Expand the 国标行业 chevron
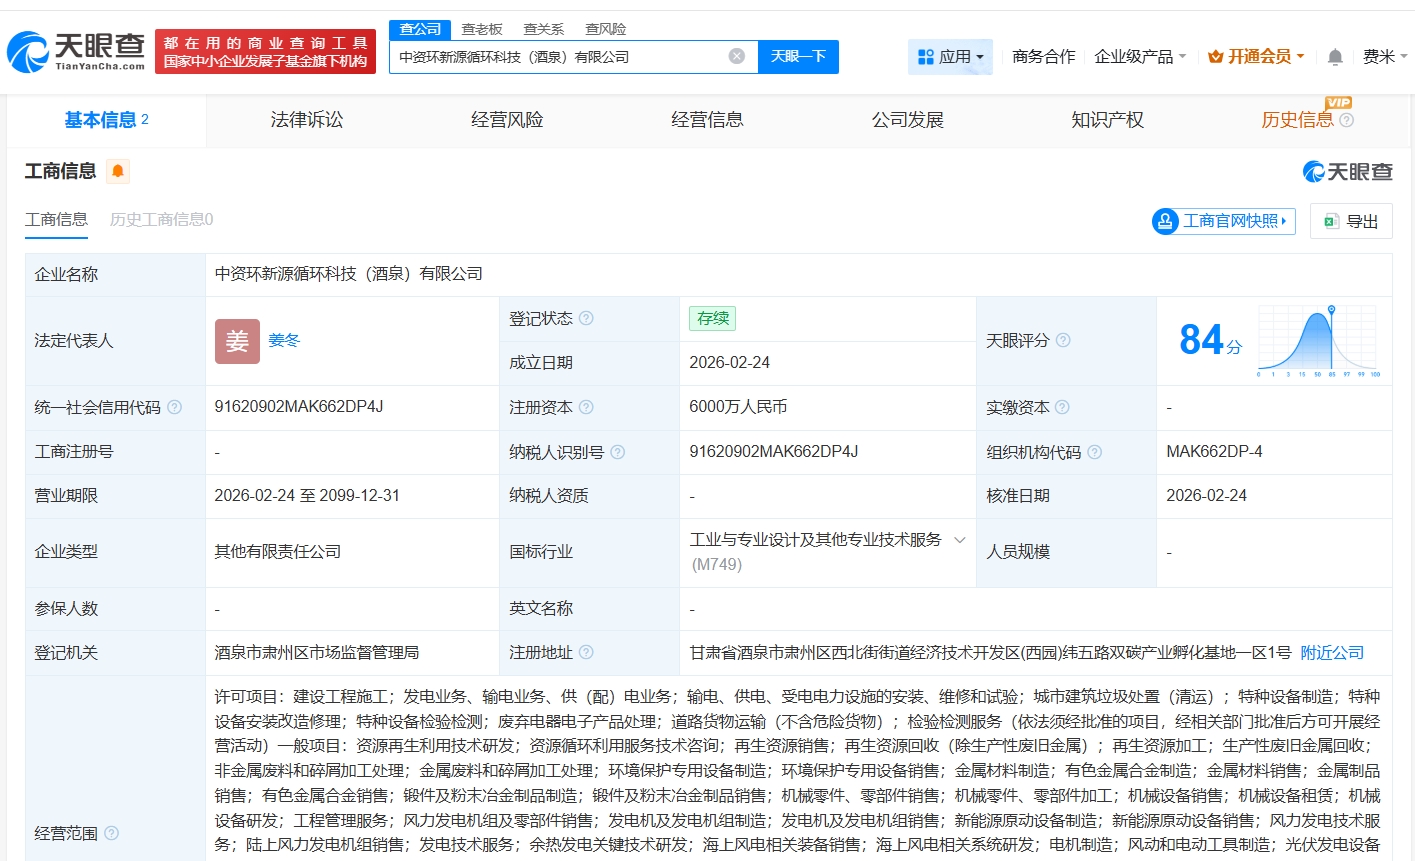This screenshot has height=861, width=1415. (960, 540)
